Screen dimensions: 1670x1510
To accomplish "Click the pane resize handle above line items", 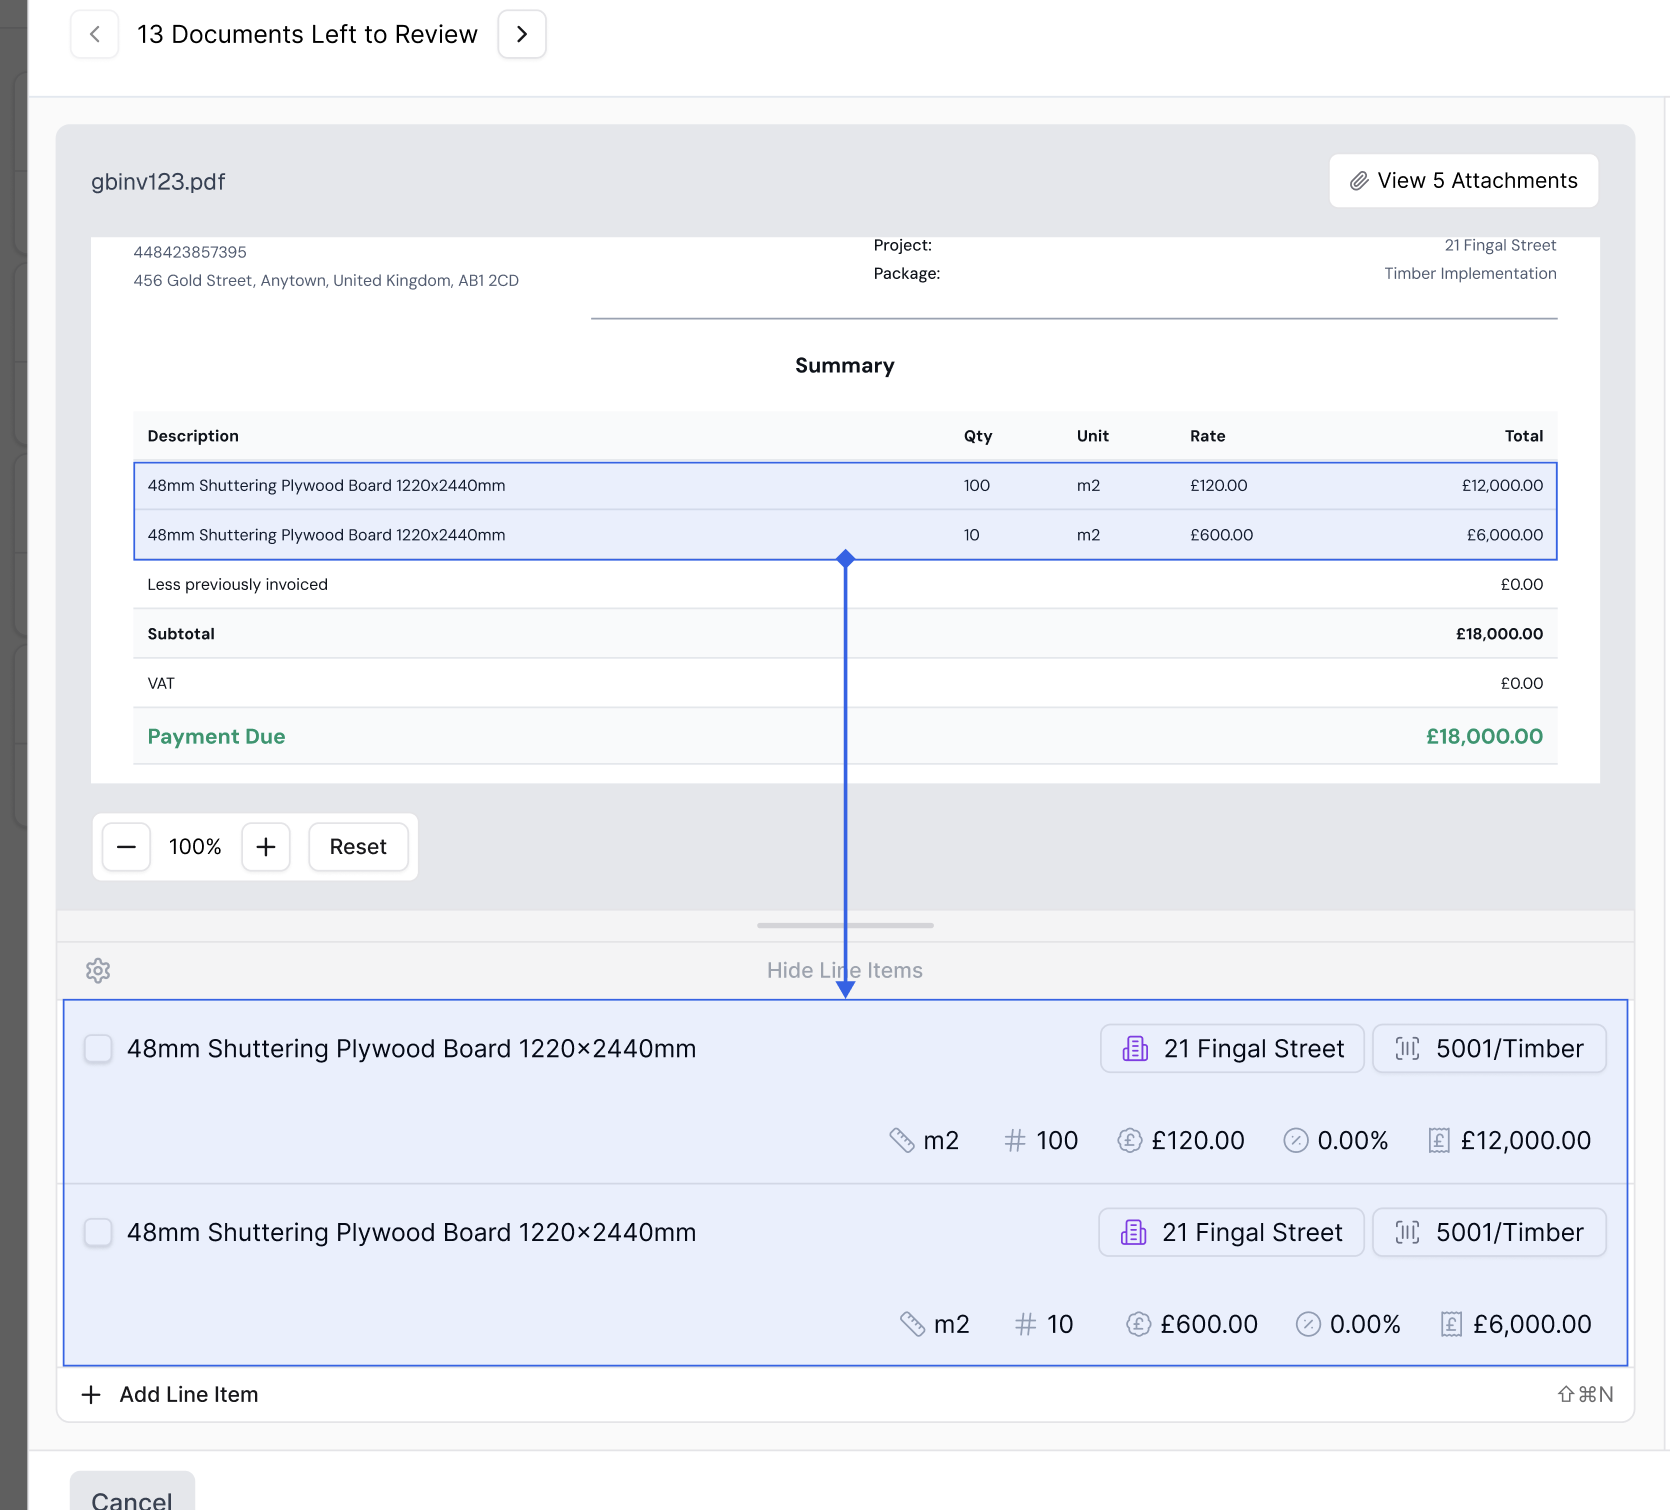I will 845,926.
